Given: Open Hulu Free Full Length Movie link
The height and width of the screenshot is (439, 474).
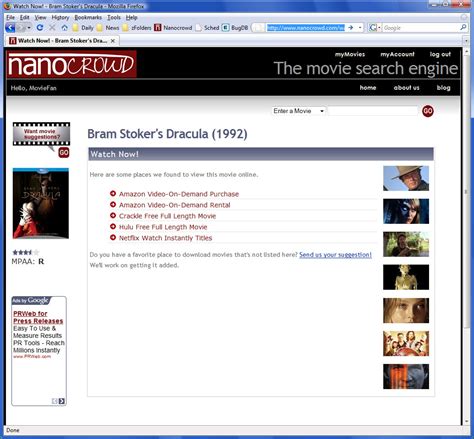Looking at the screenshot, I should point(163,227).
